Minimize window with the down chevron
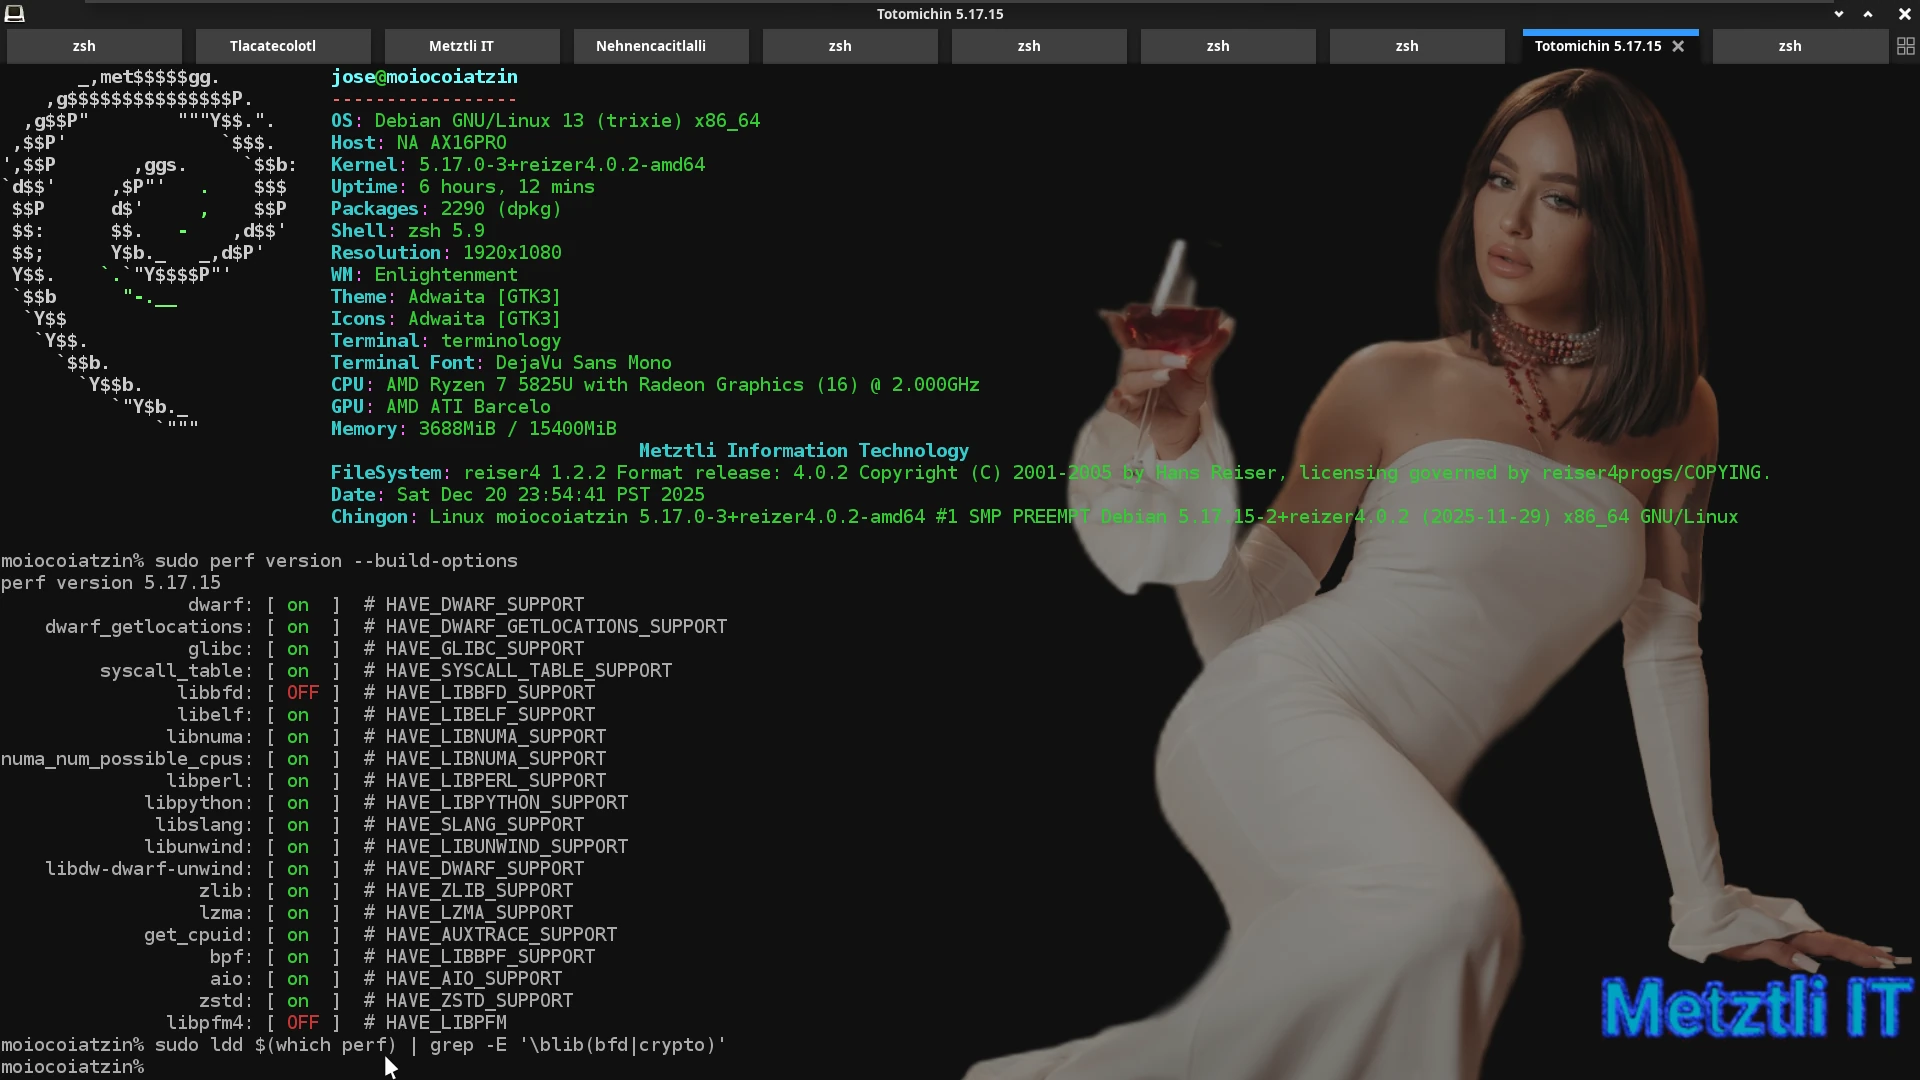 click(1838, 14)
